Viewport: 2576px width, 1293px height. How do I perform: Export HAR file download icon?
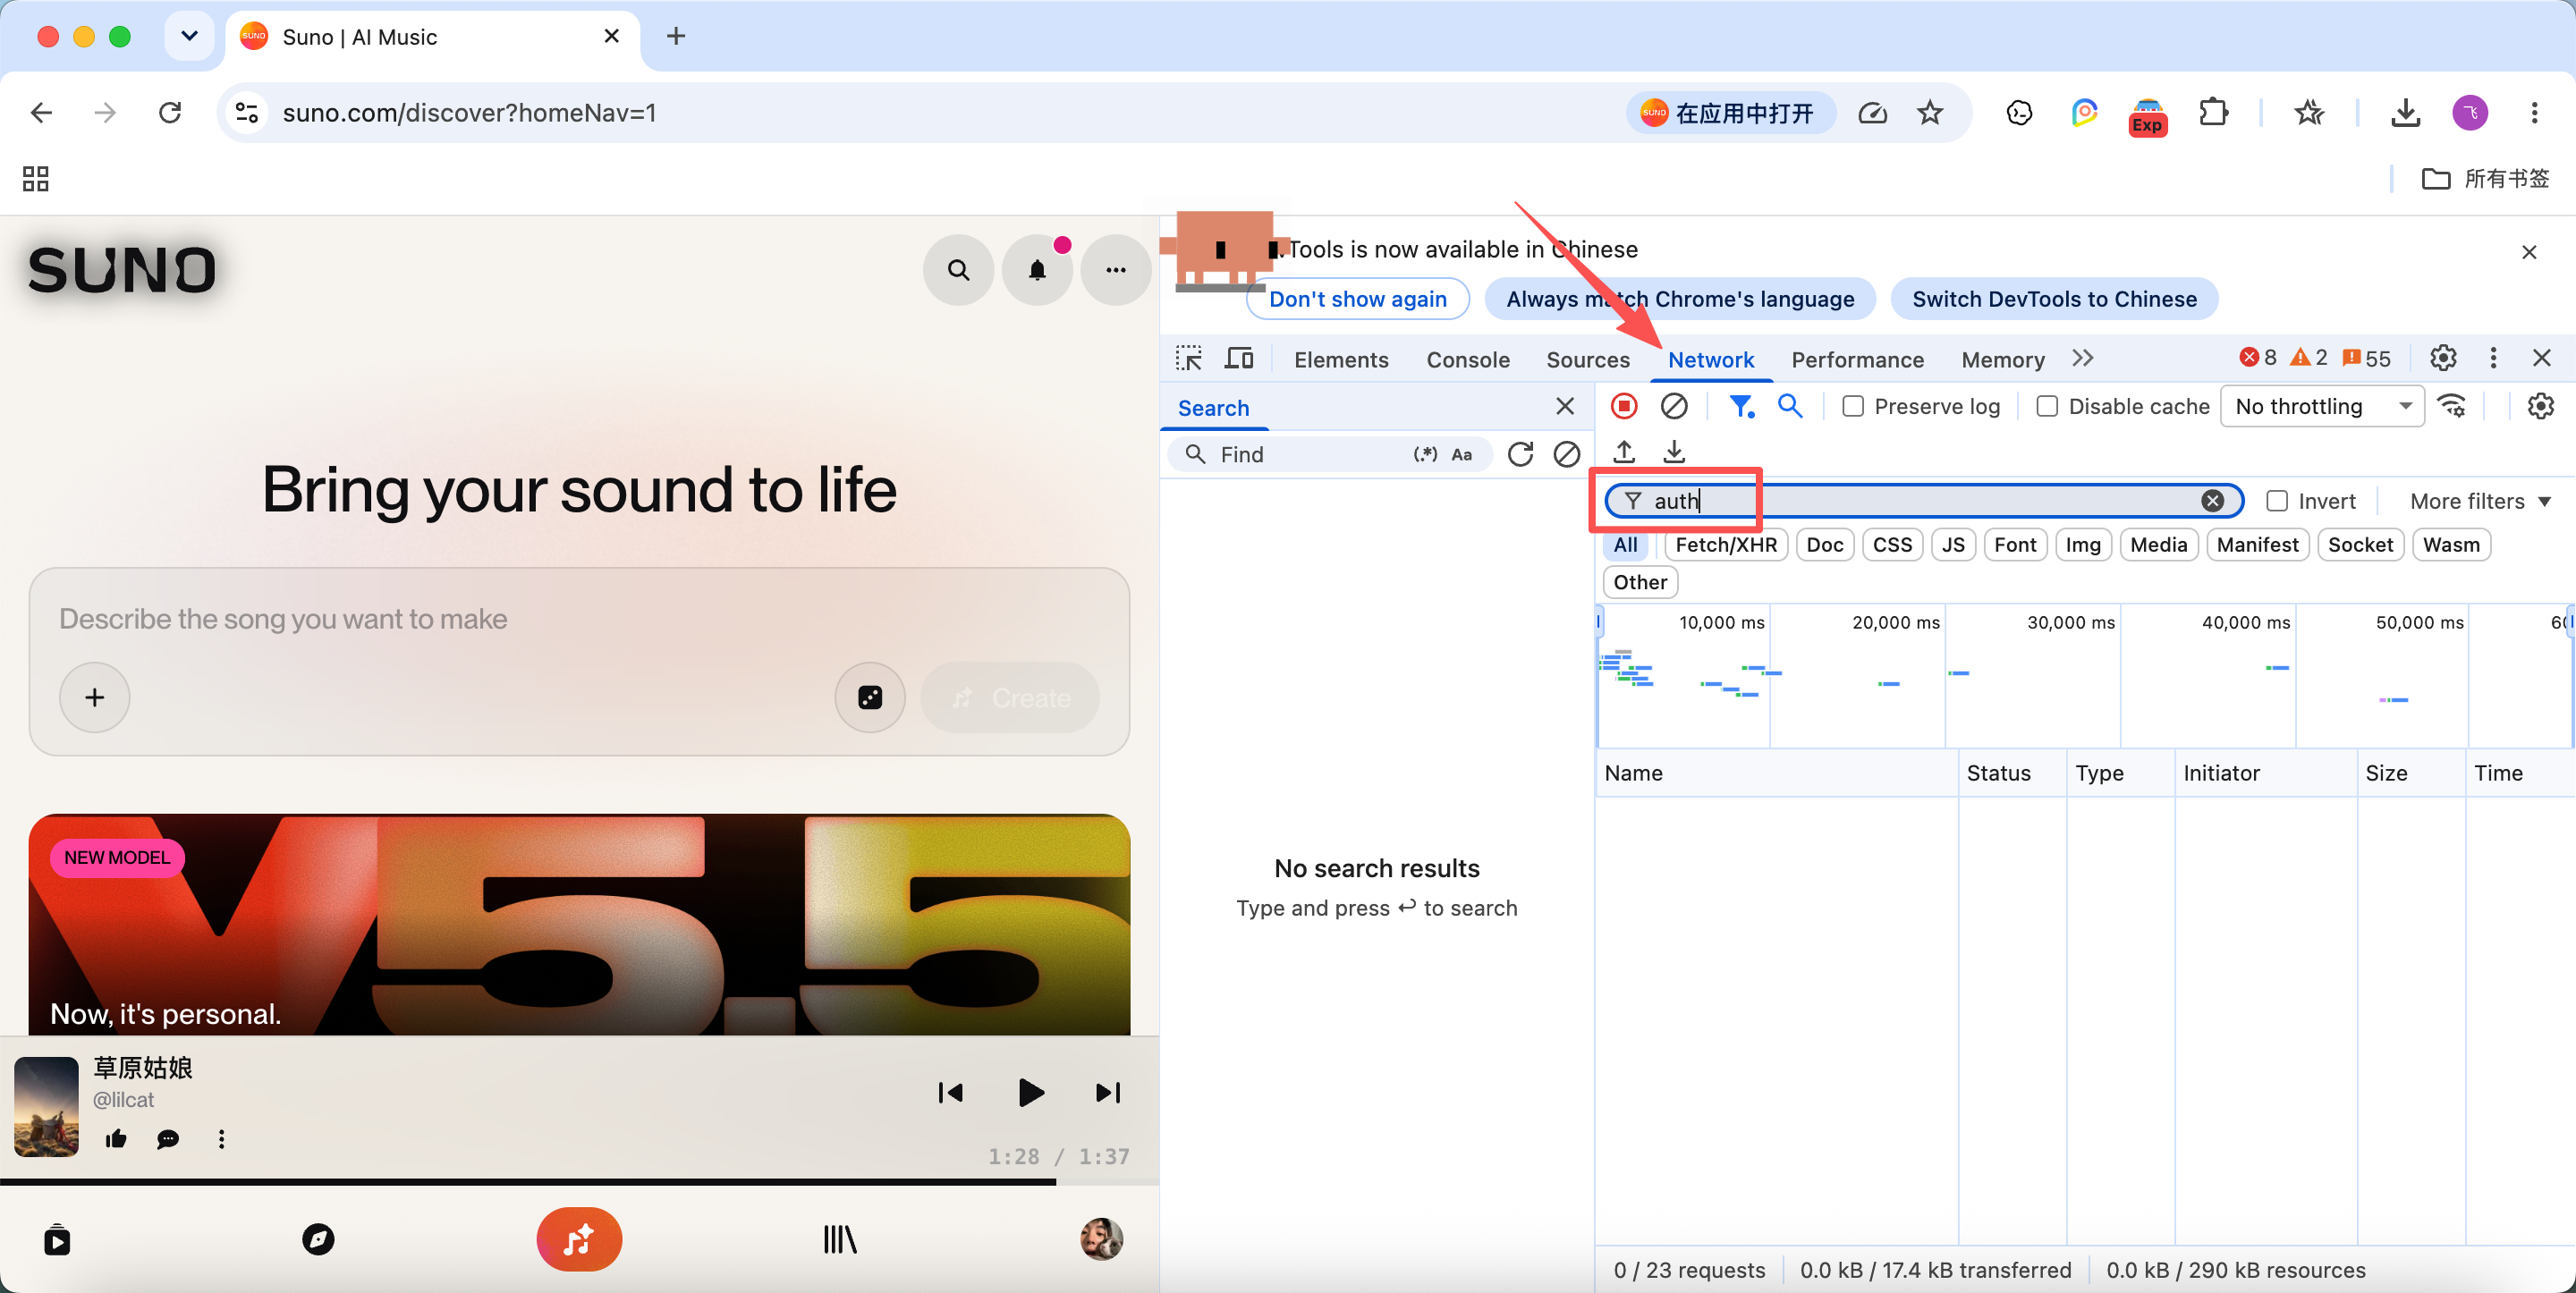[x=1674, y=452]
